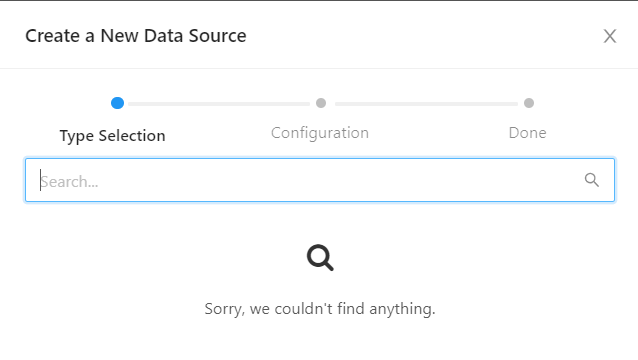Click empty space right of the Search placeholder
Image resolution: width=638 pixels, height=360 pixels.
(x=338, y=181)
